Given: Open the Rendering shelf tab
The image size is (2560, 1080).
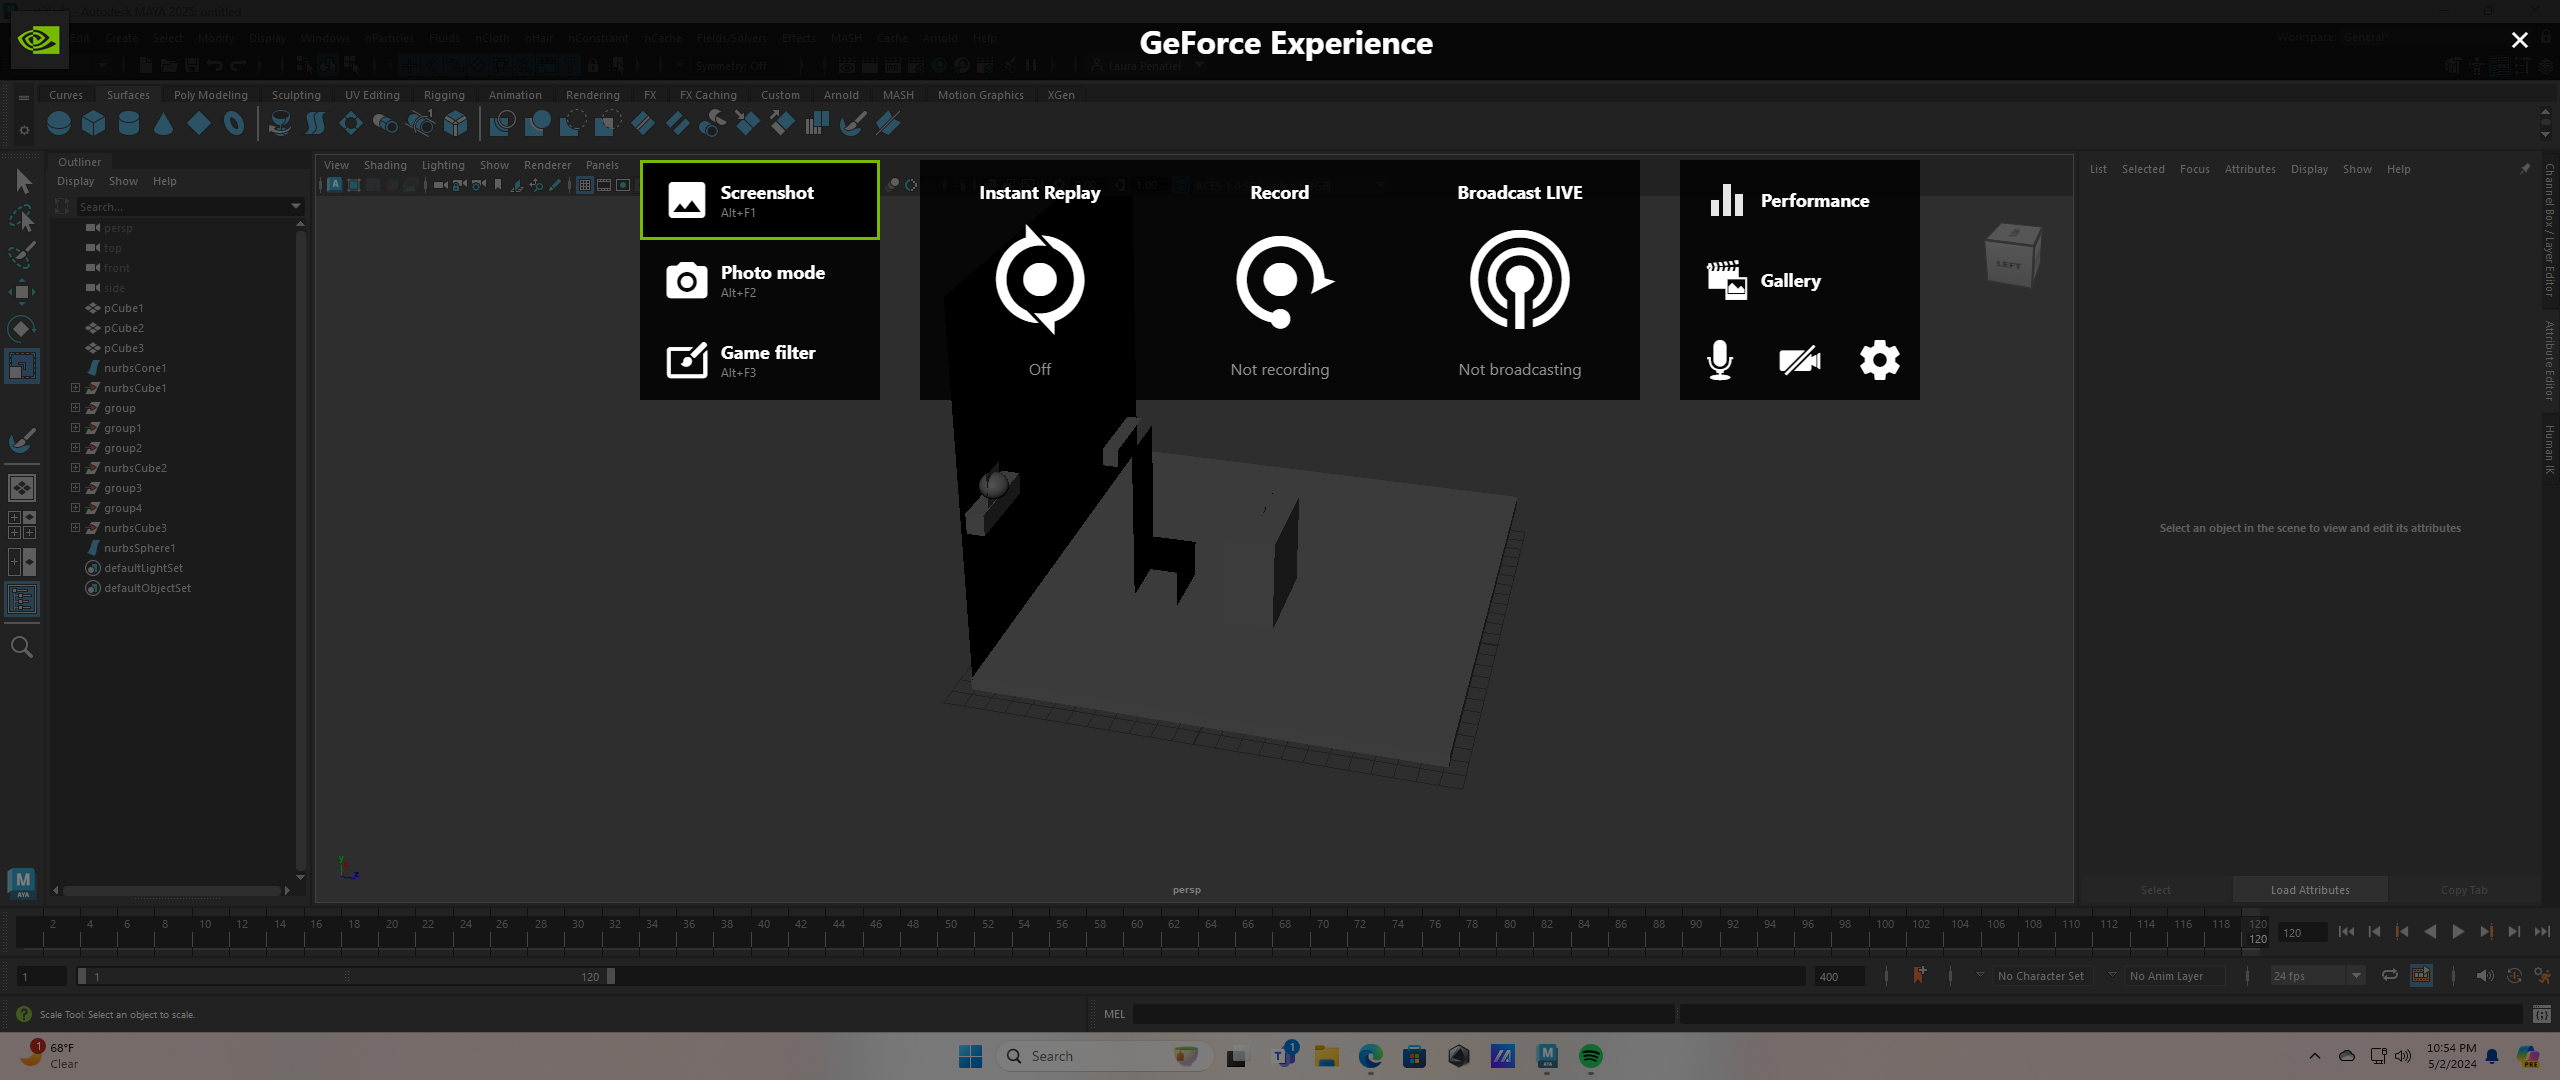Looking at the screenshot, I should click(x=592, y=95).
